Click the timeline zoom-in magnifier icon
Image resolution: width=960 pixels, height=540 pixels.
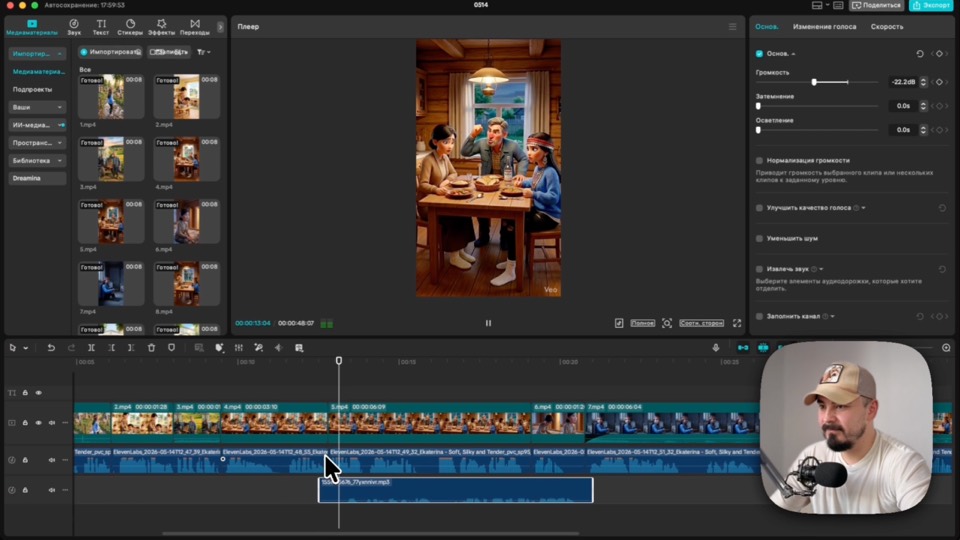946,348
